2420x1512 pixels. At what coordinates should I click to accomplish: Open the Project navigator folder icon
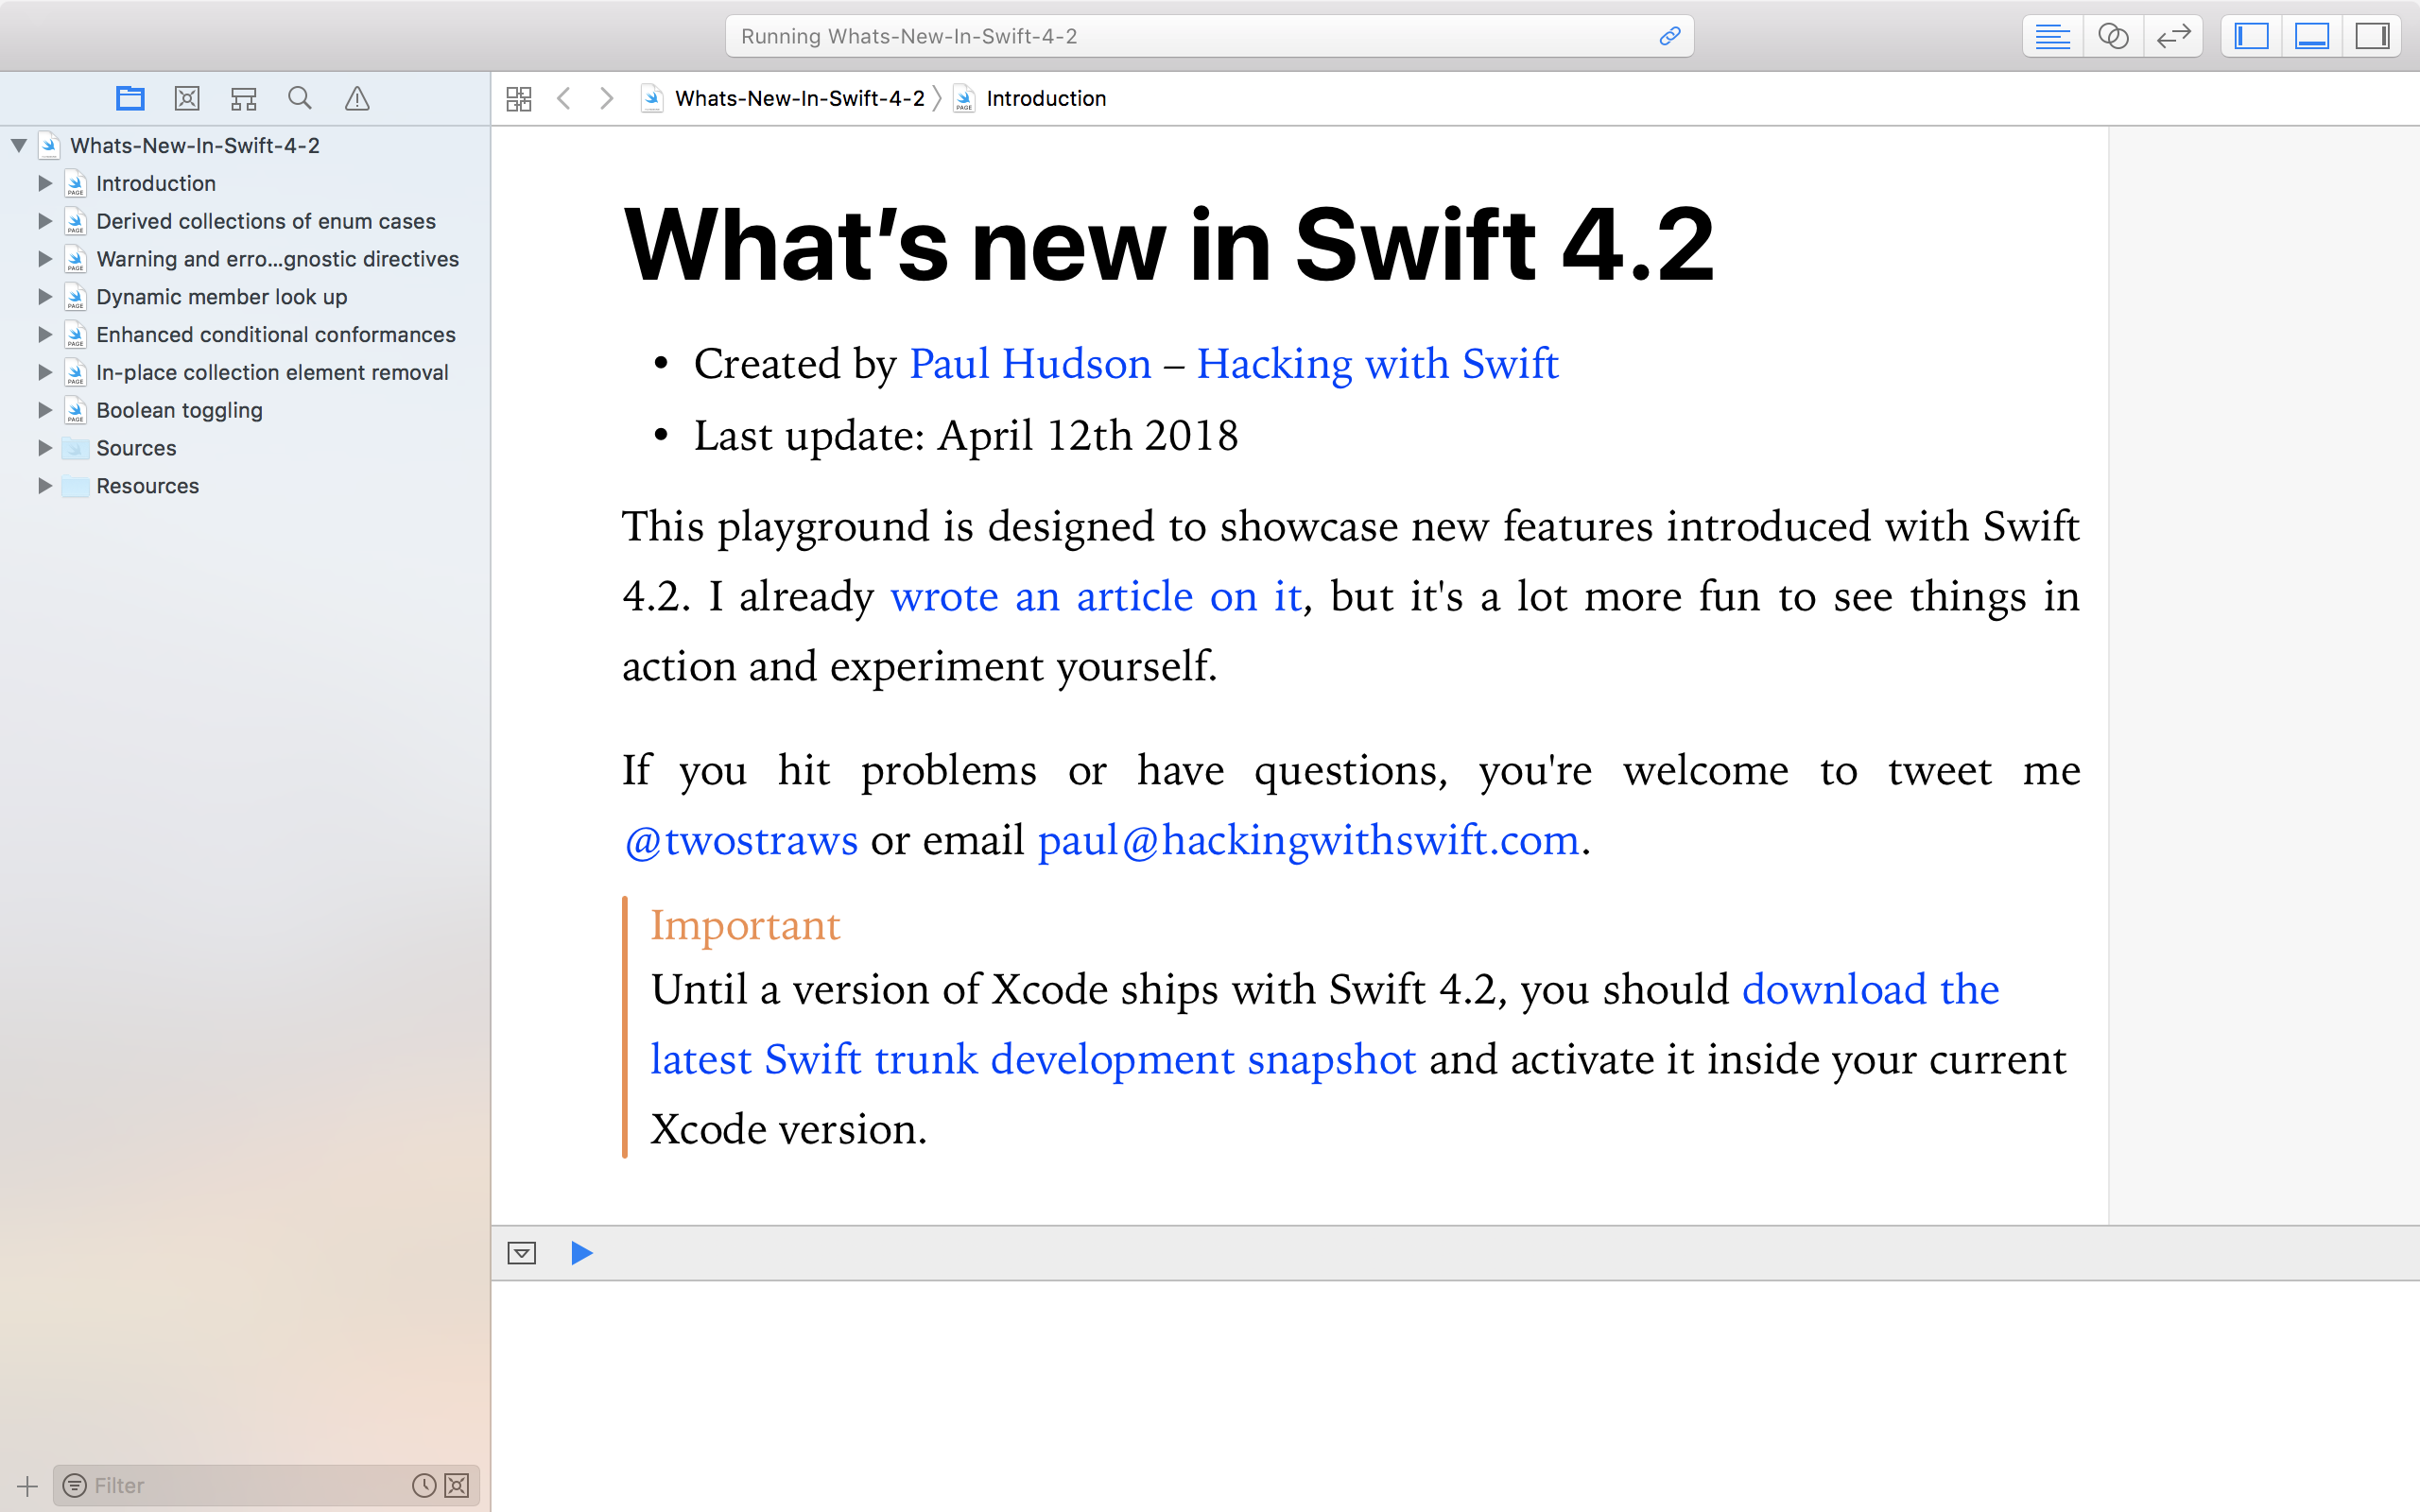click(x=130, y=98)
